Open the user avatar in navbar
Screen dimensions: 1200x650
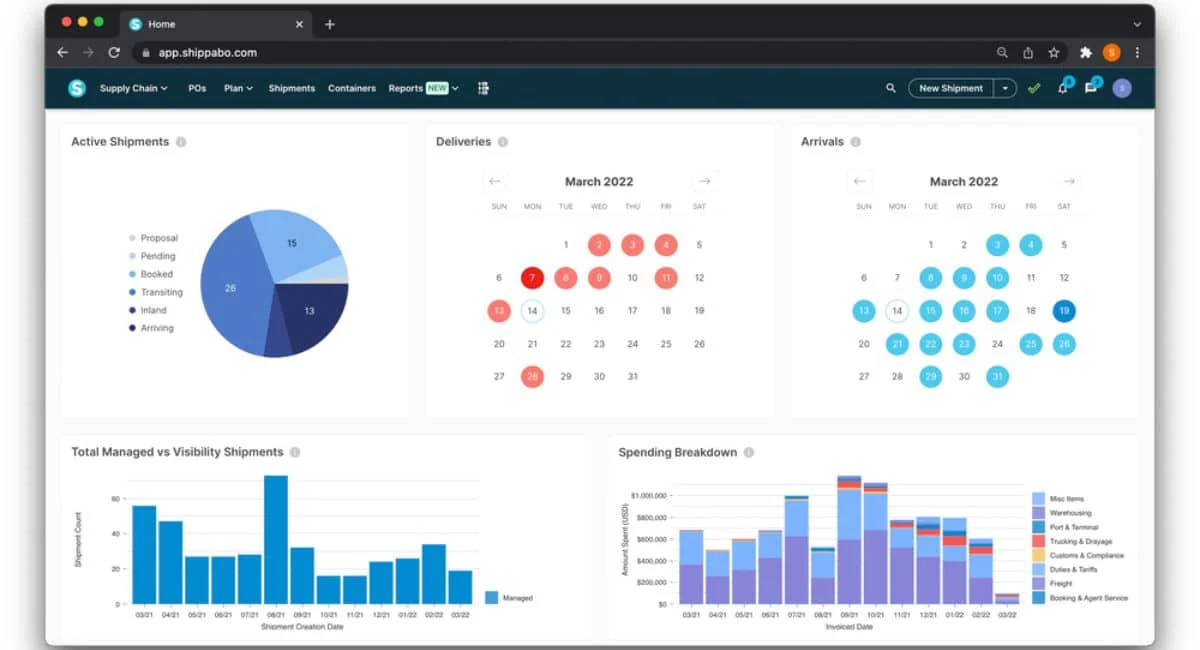point(1122,88)
